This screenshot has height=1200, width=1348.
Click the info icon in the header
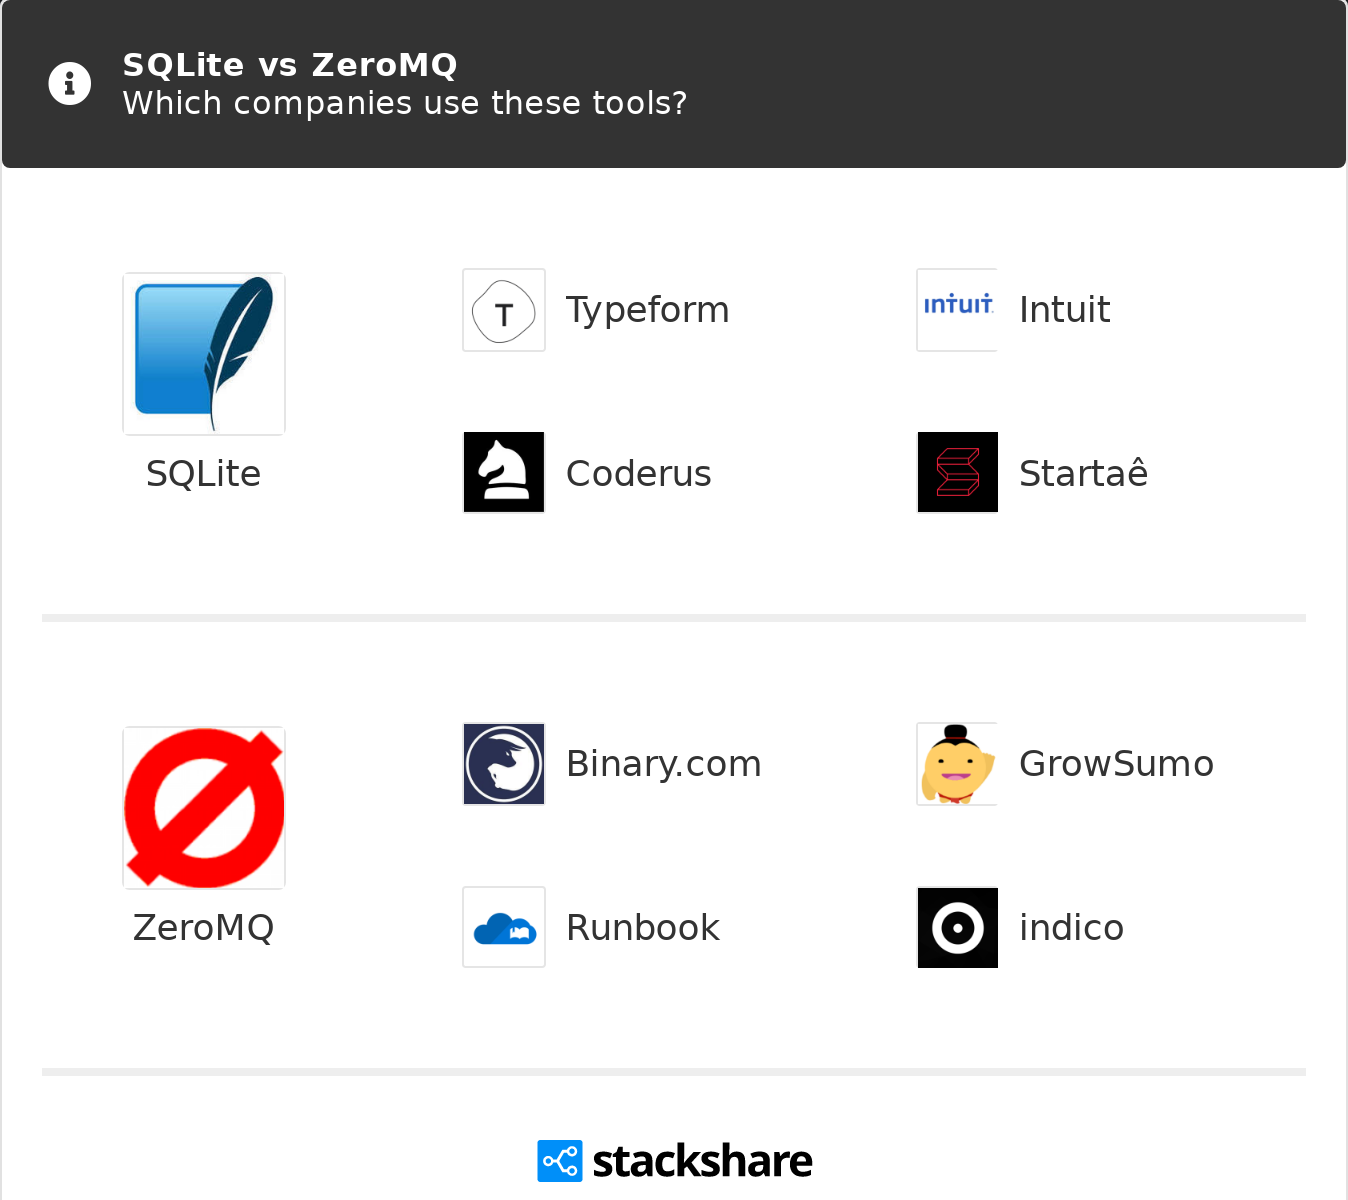(x=70, y=84)
